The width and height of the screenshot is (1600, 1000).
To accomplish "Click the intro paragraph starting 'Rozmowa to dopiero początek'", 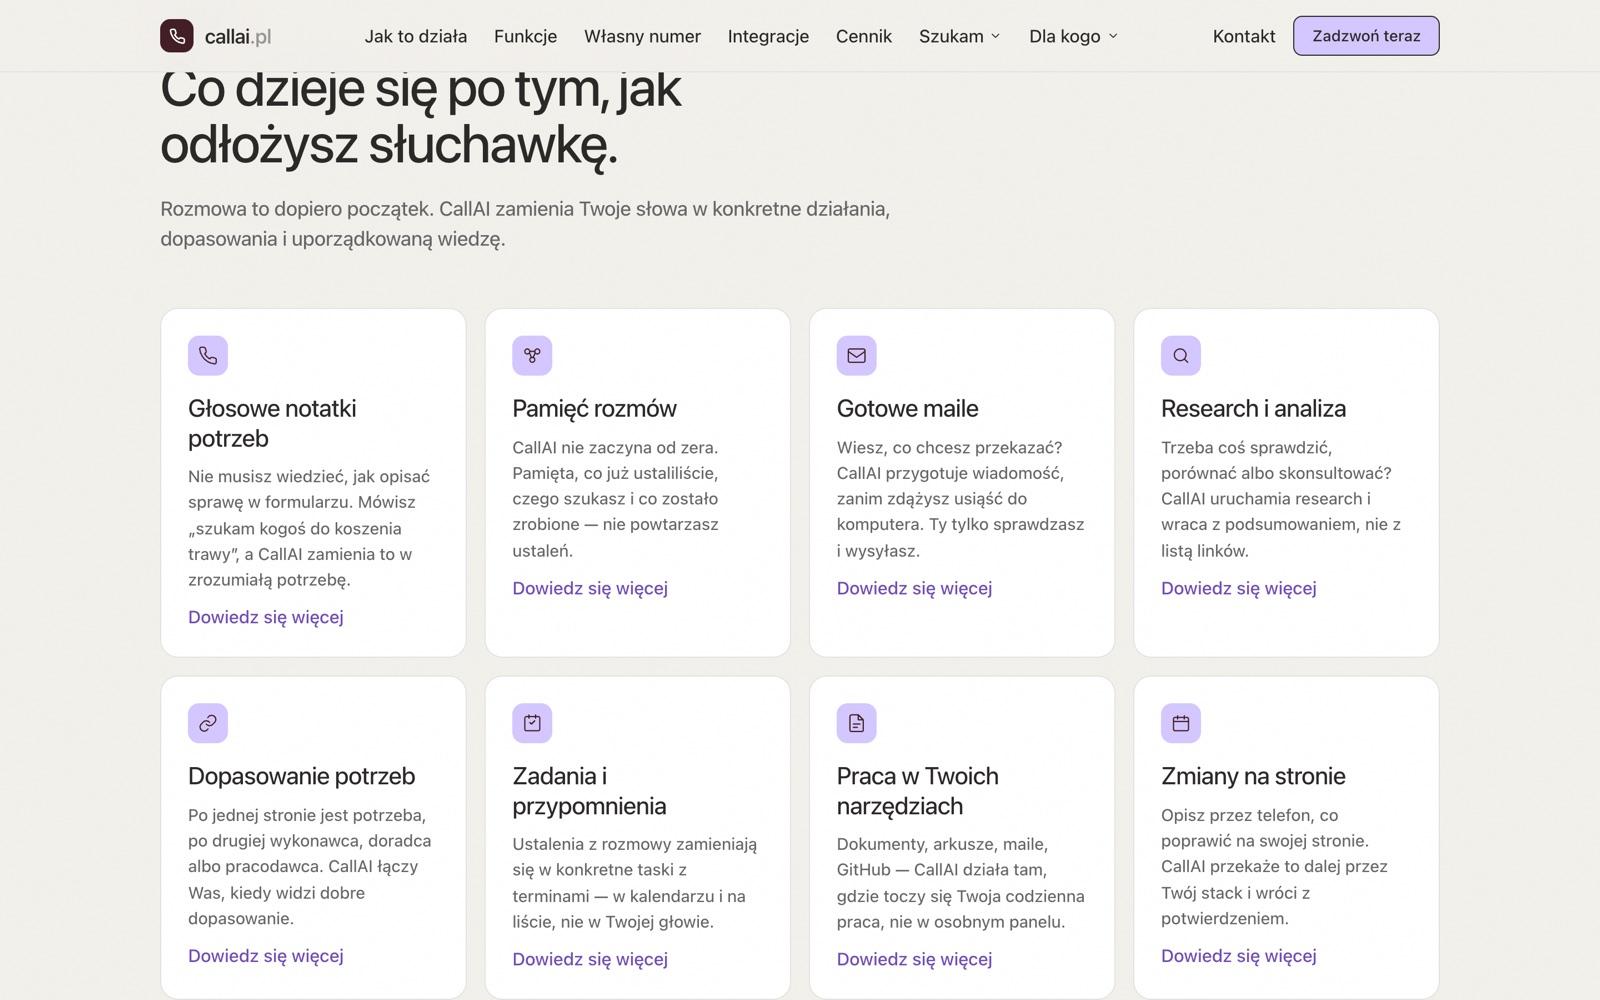I will pos(525,224).
